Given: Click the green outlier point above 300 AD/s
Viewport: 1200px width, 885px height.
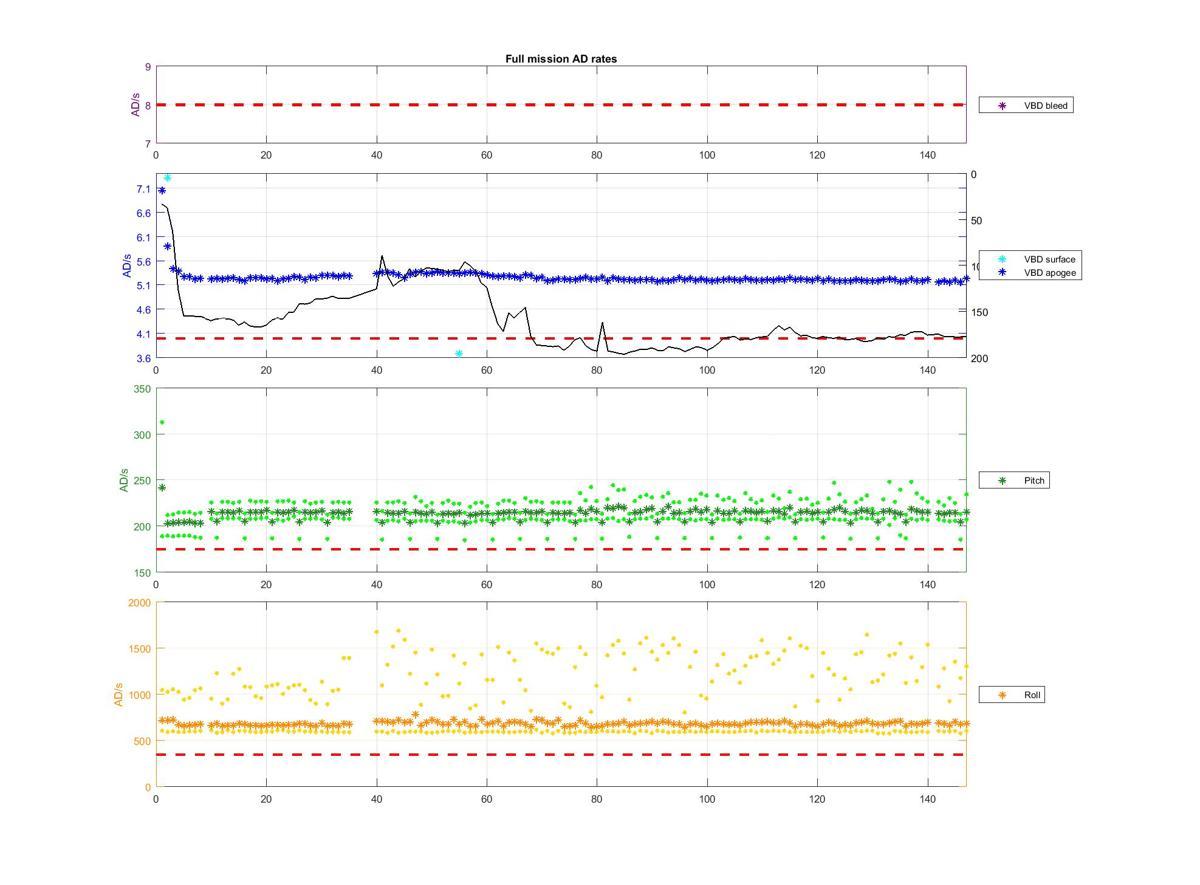Looking at the screenshot, I should pos(162,422).
